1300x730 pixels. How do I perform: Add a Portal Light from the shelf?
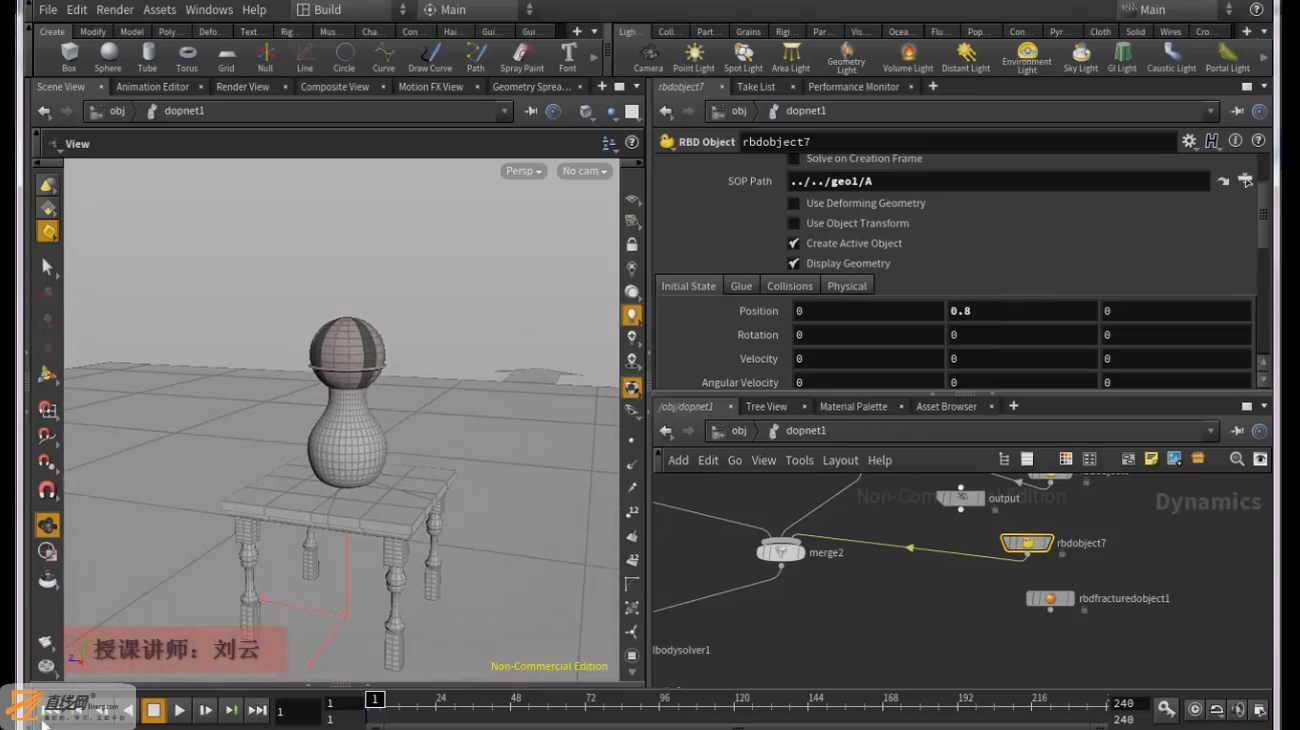click(x=1228, y=57)
